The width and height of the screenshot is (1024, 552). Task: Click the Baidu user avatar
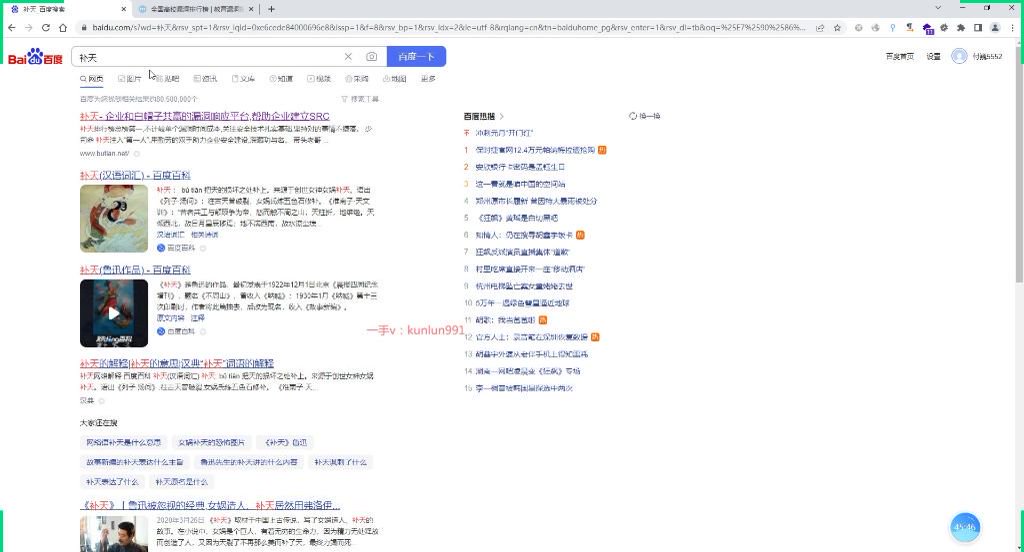click(x=959, y=57)
